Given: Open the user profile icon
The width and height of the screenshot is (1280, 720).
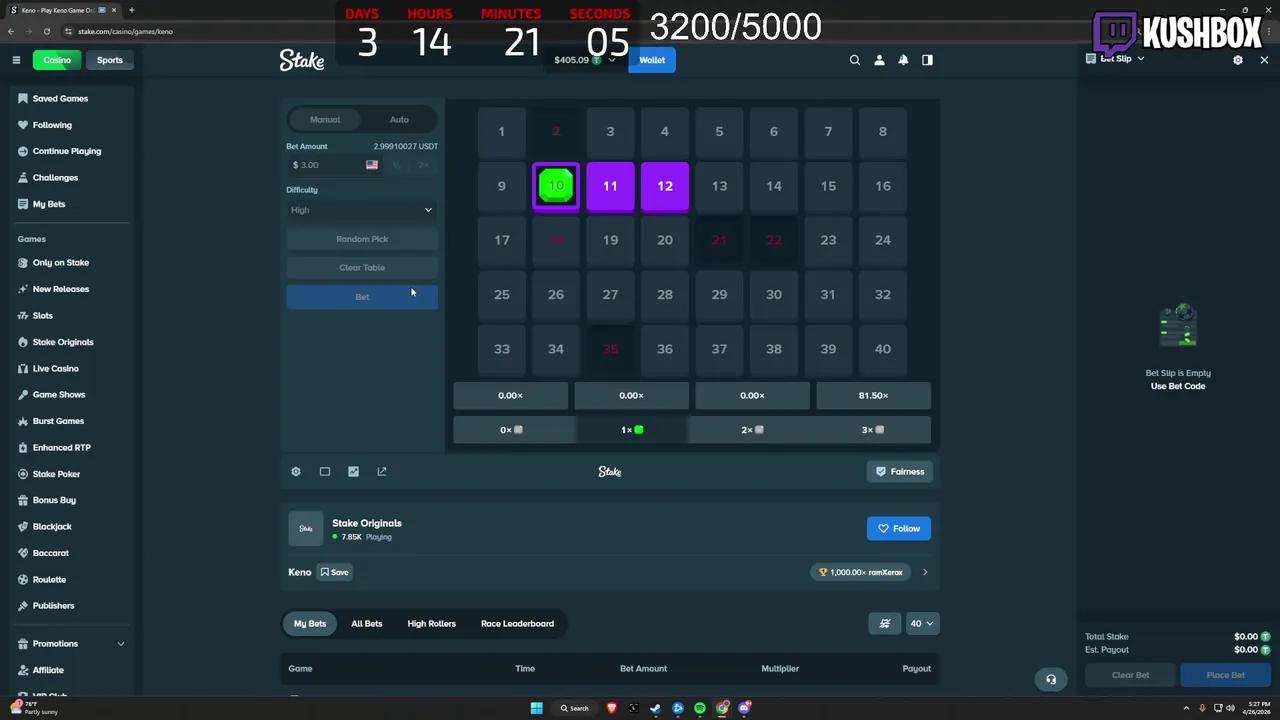Looking at the screenshot, I should pyautogui.click(x=879, y=60).
